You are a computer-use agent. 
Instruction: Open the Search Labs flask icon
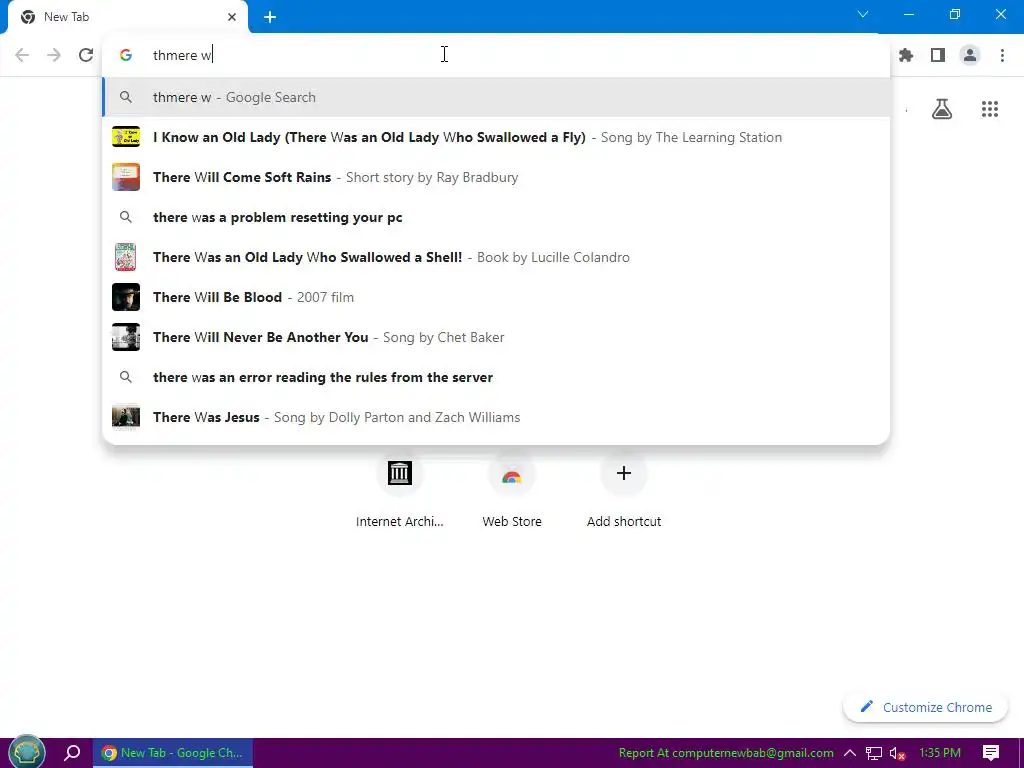pos(942,109)
